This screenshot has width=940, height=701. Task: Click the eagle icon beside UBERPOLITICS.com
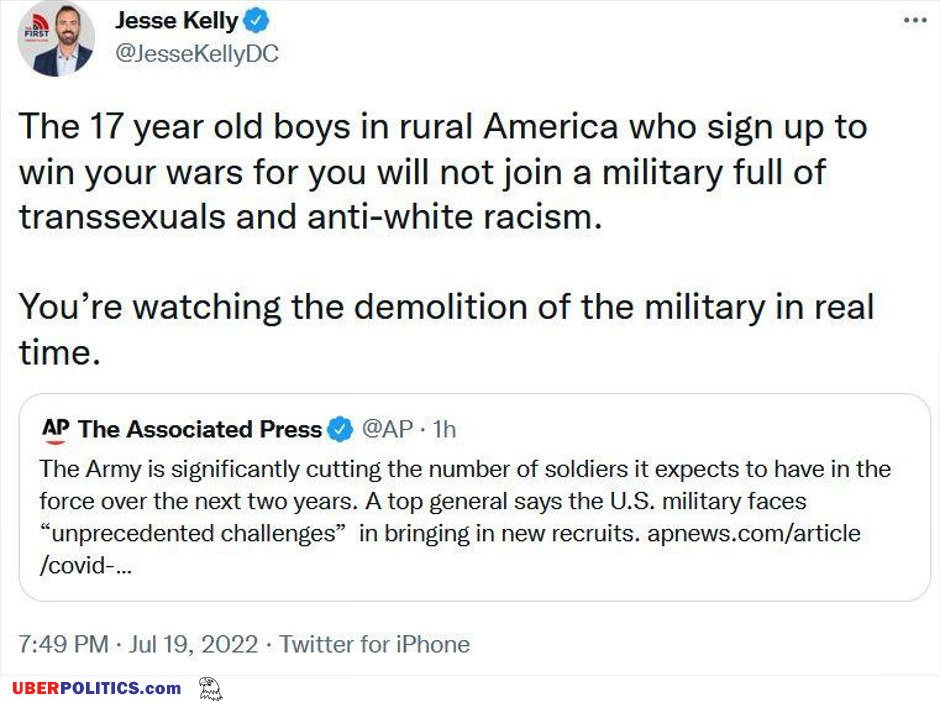point(210,688)
